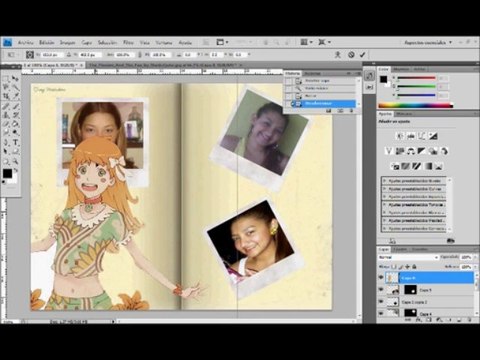Switch to the Muestras tab

(x=401, y=69)
